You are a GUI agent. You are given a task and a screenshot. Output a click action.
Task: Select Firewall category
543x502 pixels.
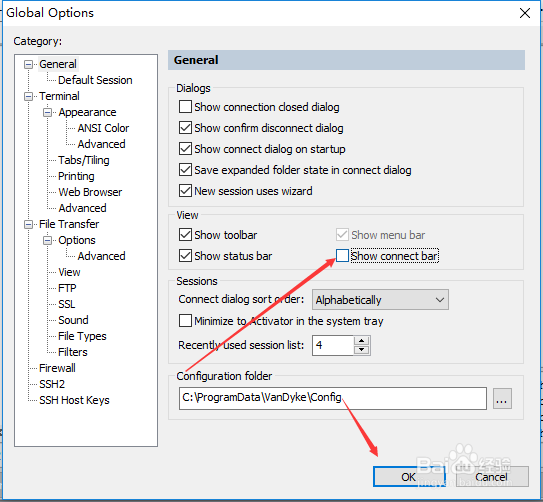pos(57,368)
